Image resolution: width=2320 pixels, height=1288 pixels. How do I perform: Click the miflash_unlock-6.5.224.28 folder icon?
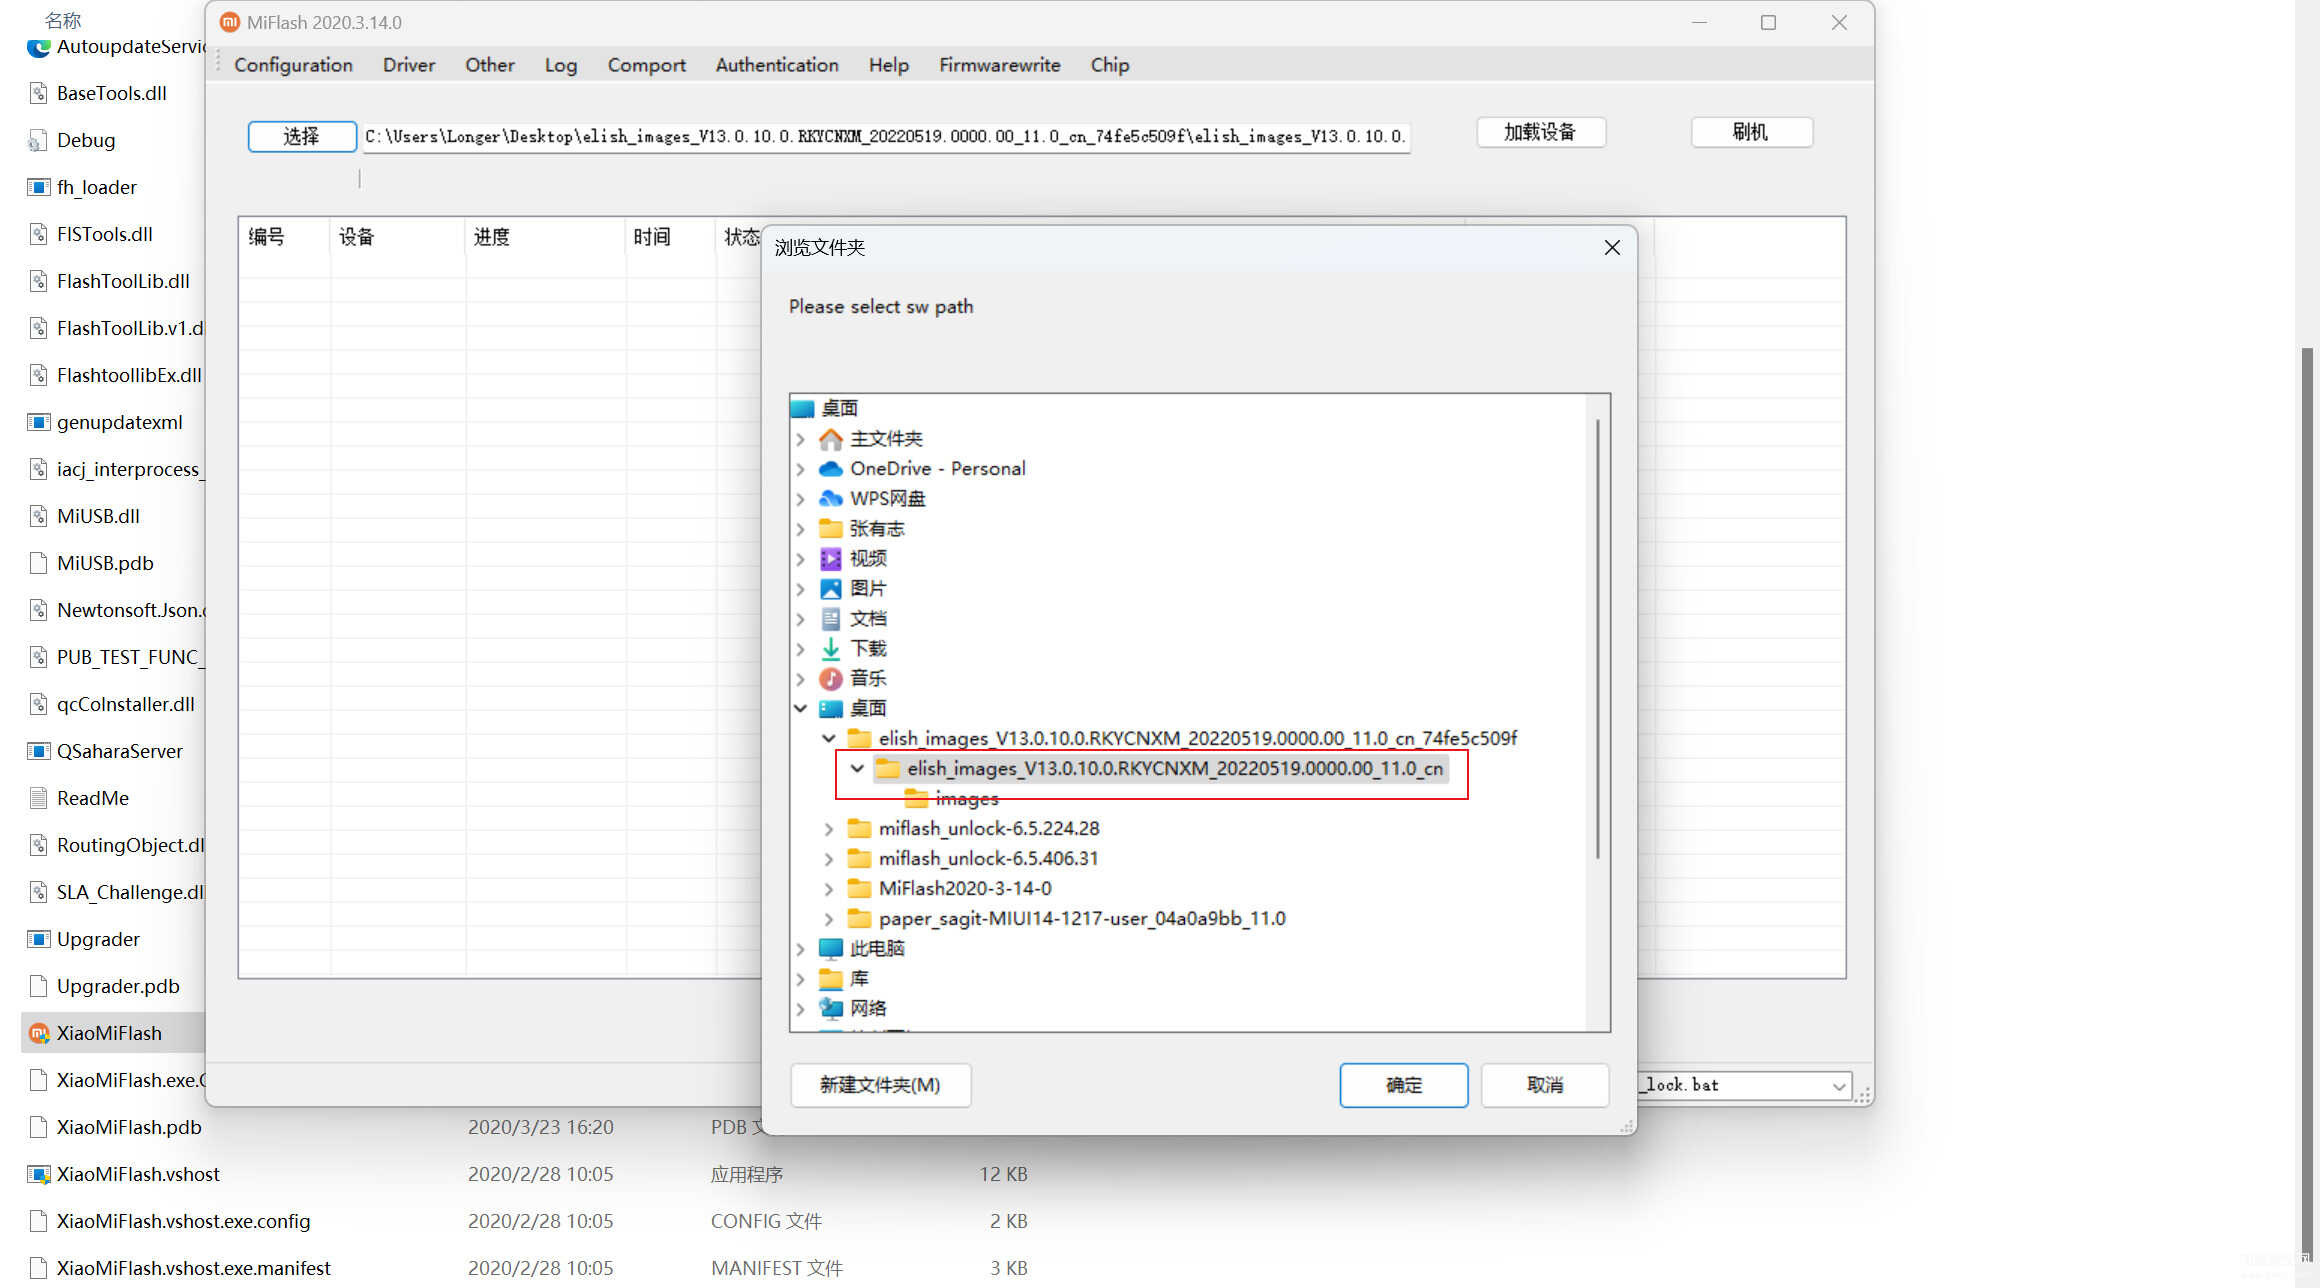[859, 828]
